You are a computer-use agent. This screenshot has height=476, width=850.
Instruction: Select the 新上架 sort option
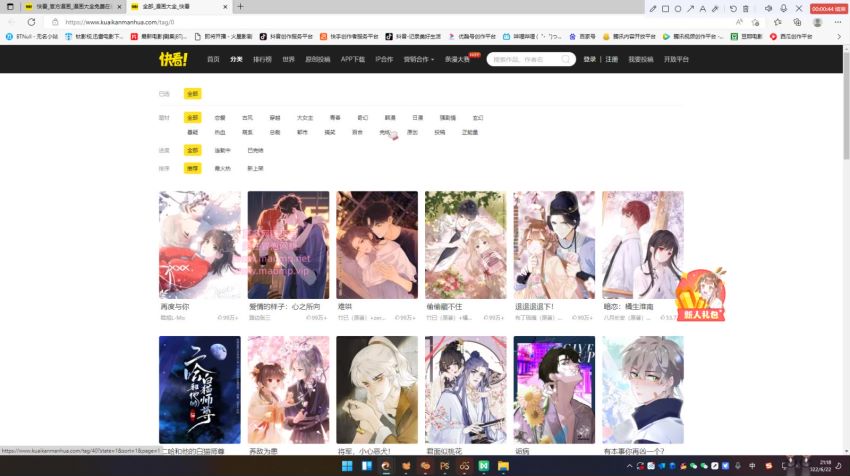coord(255,169)
